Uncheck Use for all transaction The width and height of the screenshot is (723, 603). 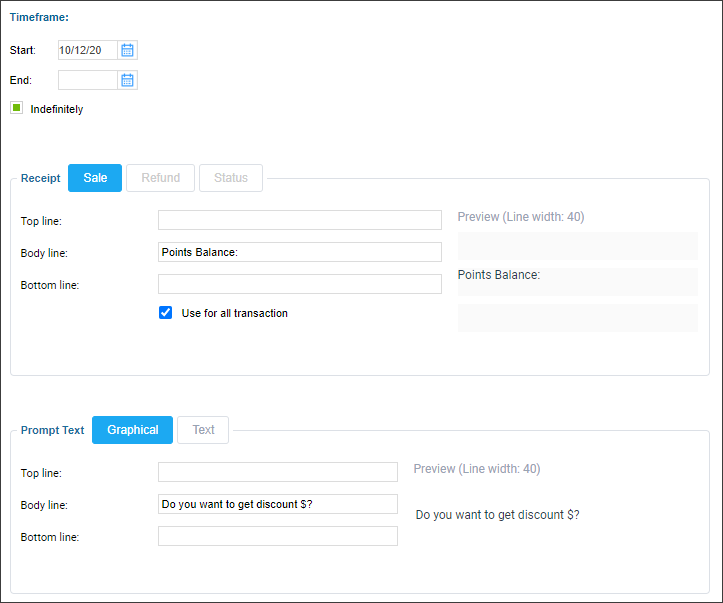click(x=166, y=313)
